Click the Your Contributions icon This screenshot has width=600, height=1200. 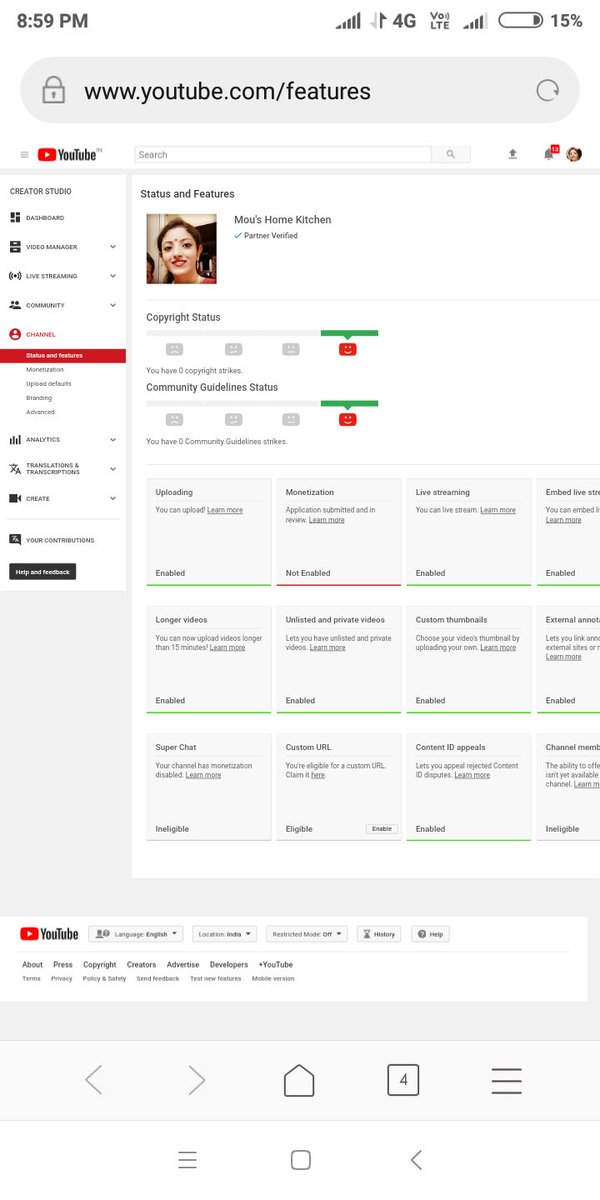[x=15, y=540]
